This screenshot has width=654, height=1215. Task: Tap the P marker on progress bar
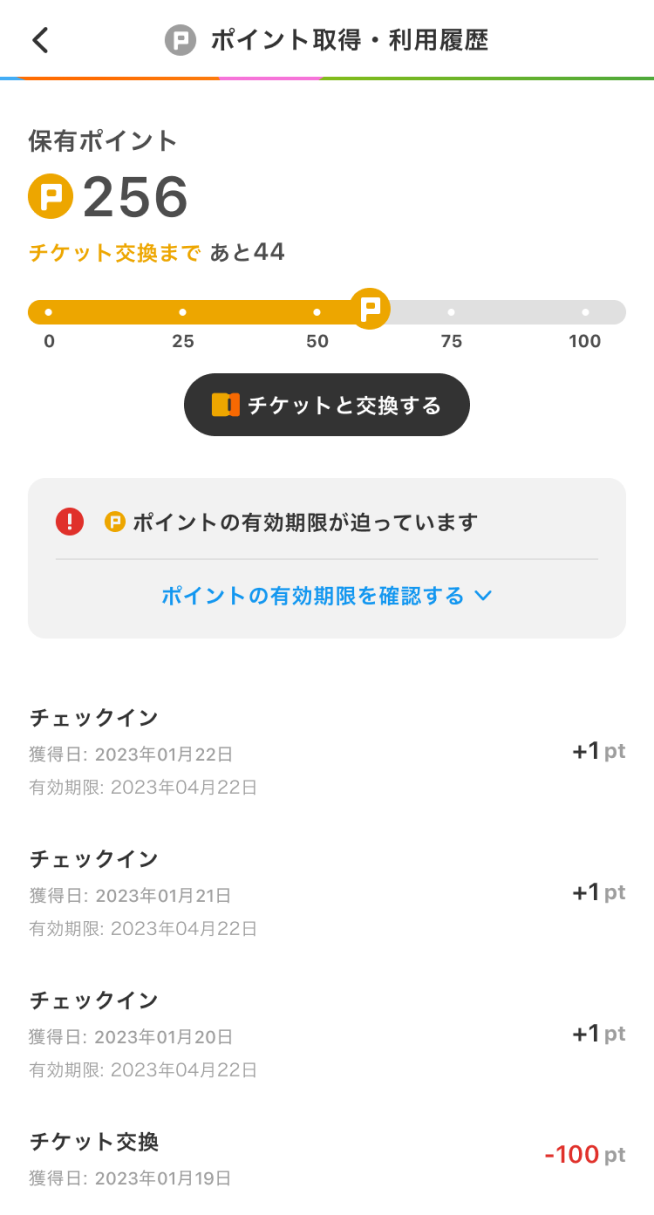tap(370, 308)
